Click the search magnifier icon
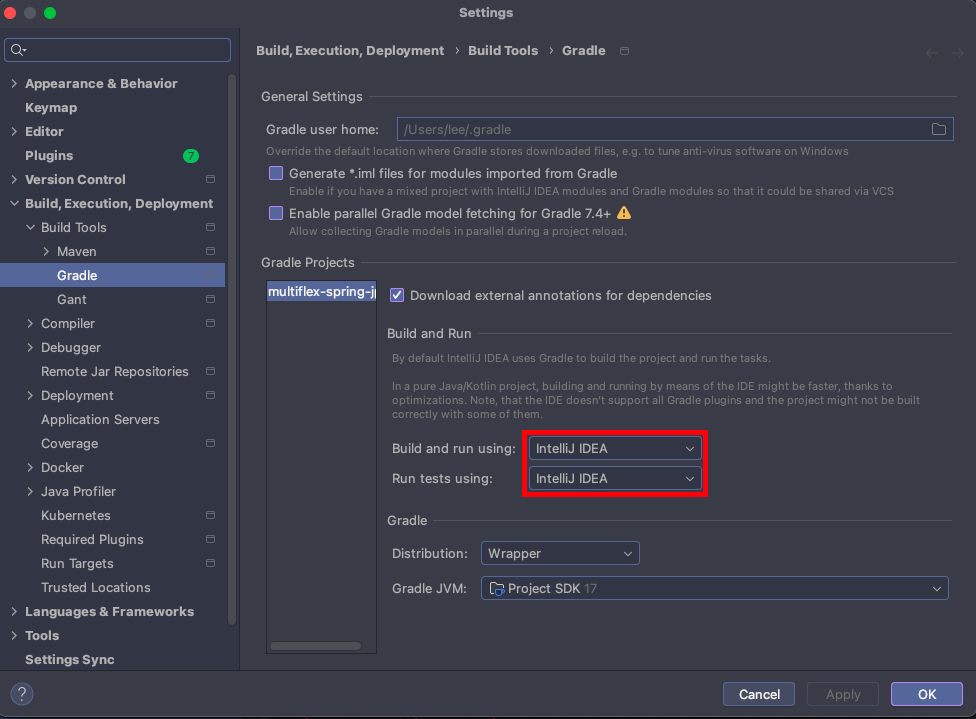Image resolution: width=976 pixels, height=719 pixels. click(17, 50)
